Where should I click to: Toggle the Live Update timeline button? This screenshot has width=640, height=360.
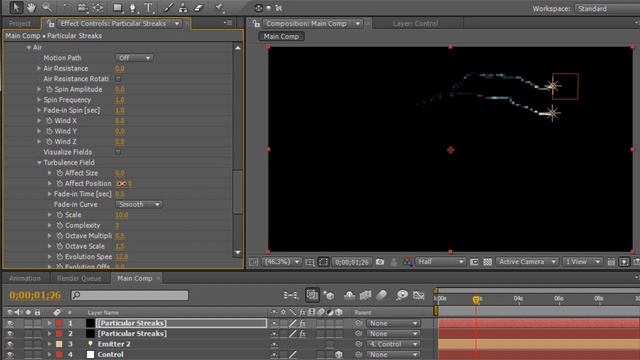coord(312,295)
